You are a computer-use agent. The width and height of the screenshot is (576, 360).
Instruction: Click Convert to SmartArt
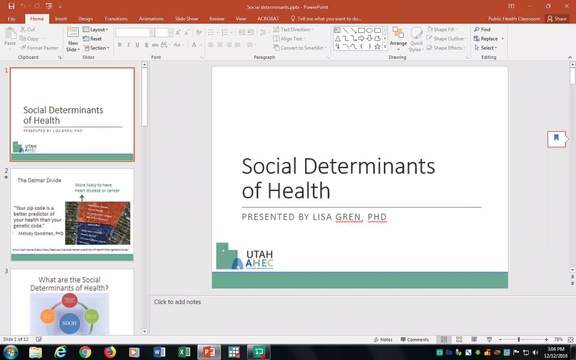(299, 48)
